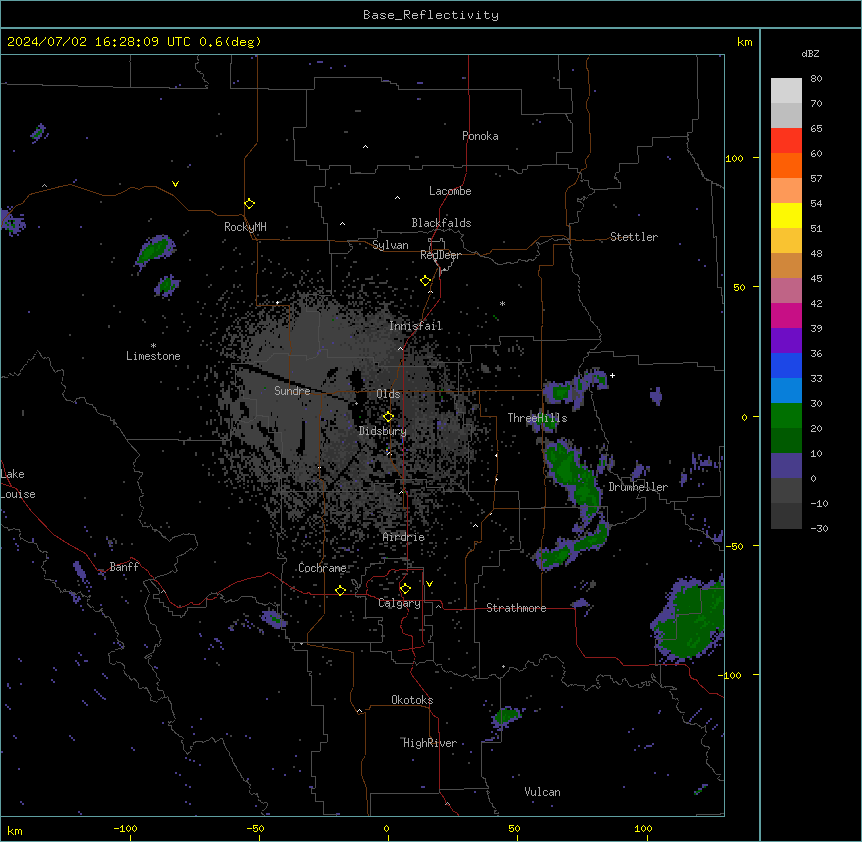Click the Didsbury label
The width and height of the screenshot is (862, 842).
[x=383, y=431]
